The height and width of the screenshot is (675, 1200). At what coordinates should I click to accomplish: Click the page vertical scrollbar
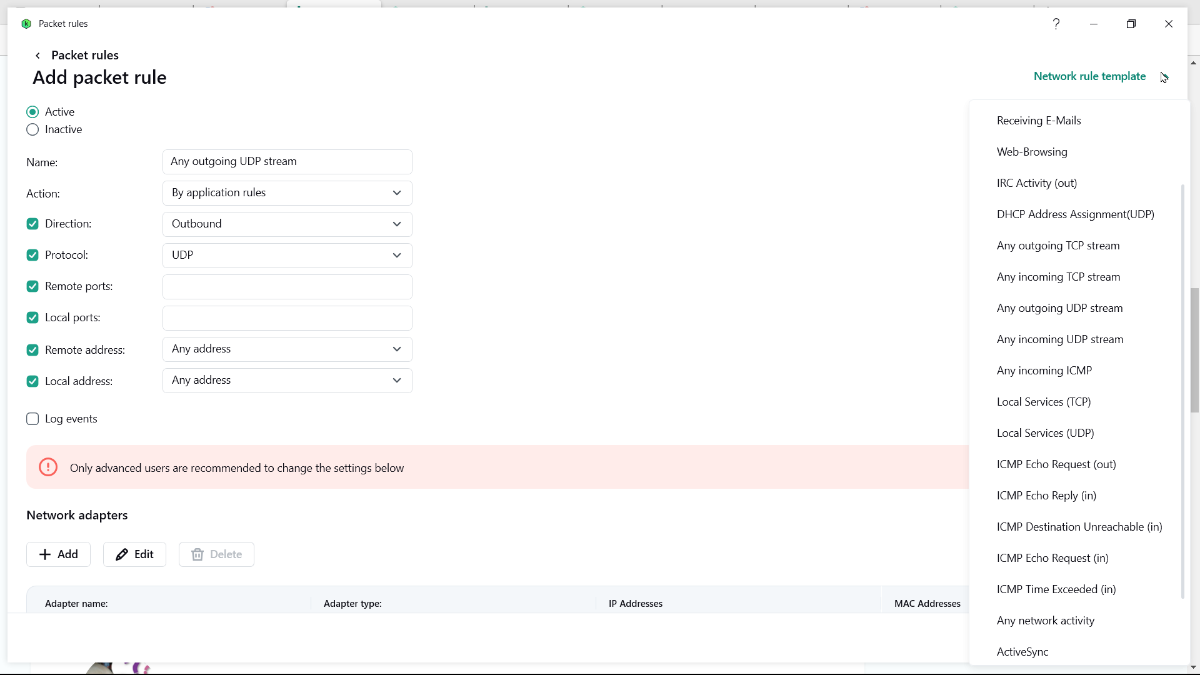(x=1194, y=350)
